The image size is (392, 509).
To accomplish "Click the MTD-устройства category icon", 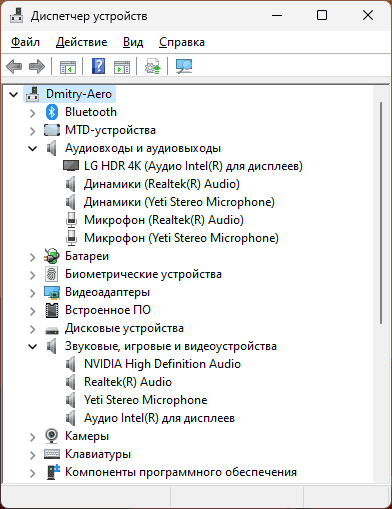I will pyautogui.click(x=52, y=130).
